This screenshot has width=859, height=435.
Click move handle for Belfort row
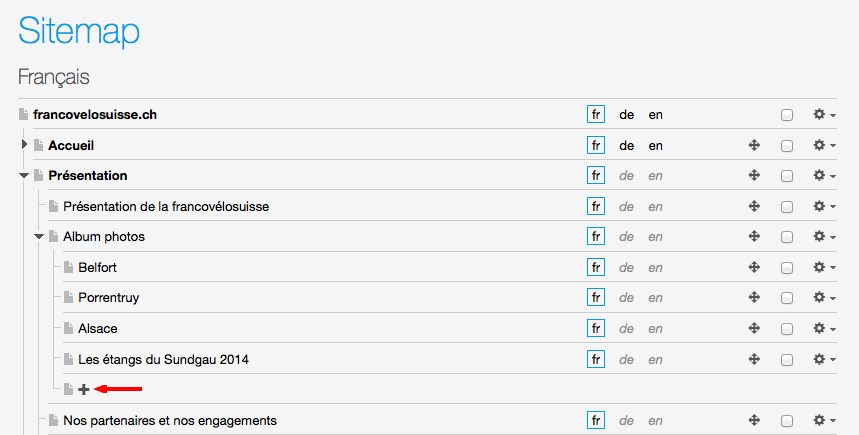[755, 268]
